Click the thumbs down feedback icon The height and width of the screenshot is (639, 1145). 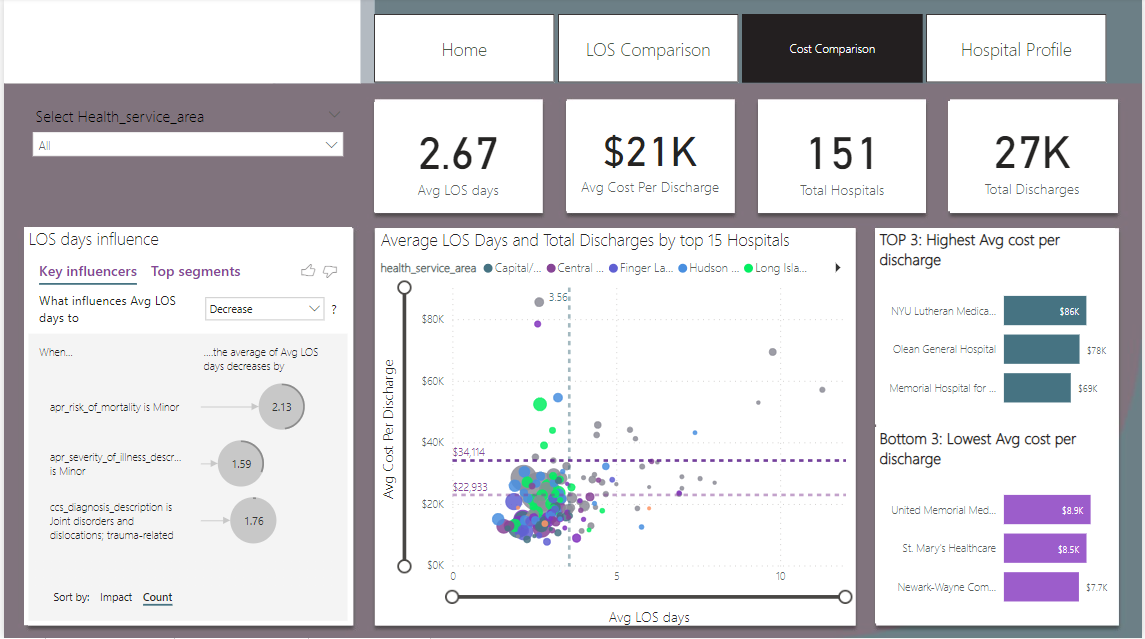tap(330, 271)
